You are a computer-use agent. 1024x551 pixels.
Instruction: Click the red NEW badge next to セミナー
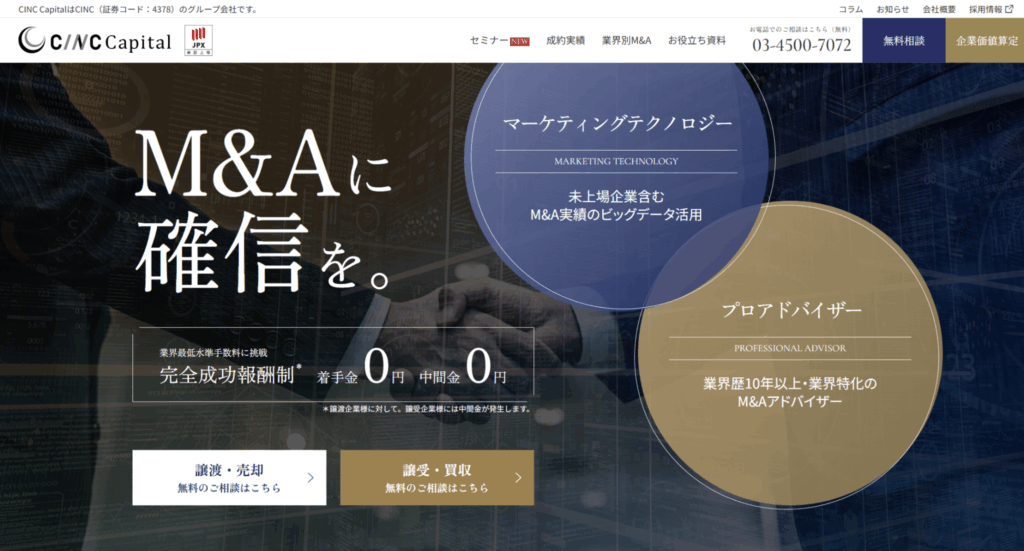[519, 41]
